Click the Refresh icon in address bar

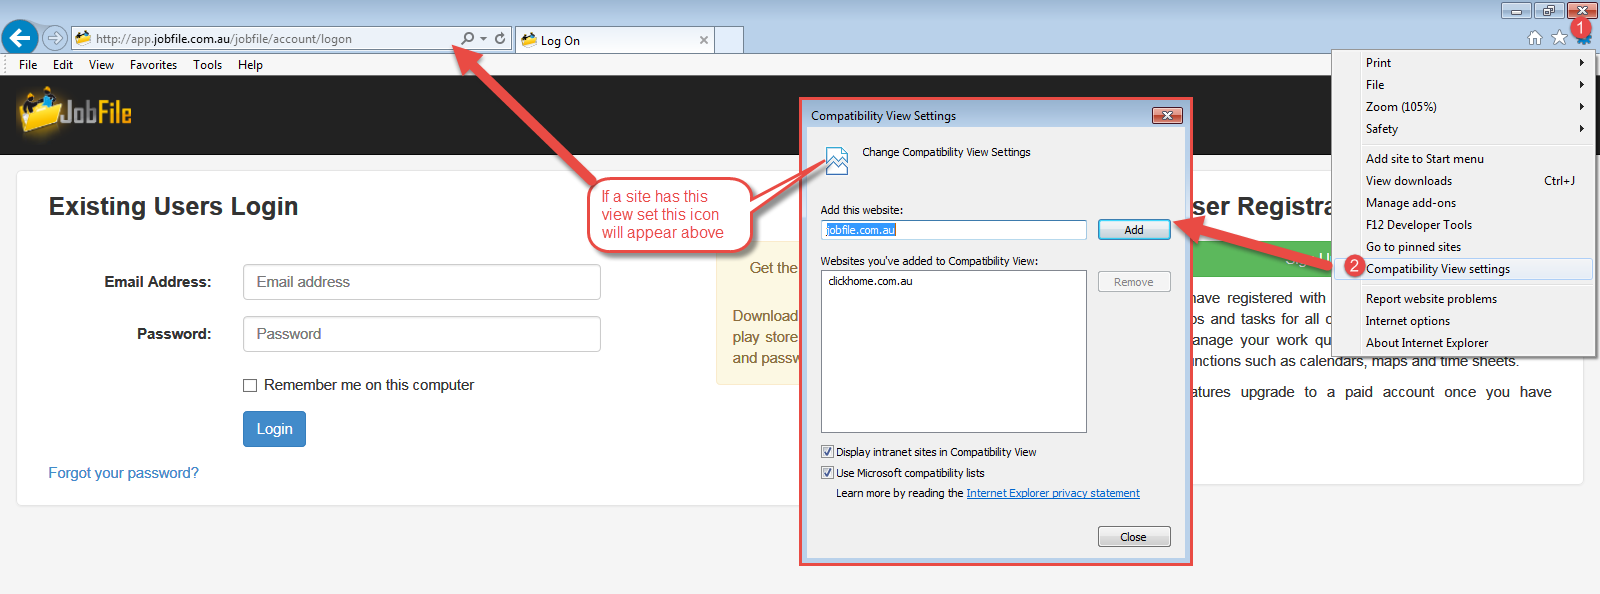500,39
